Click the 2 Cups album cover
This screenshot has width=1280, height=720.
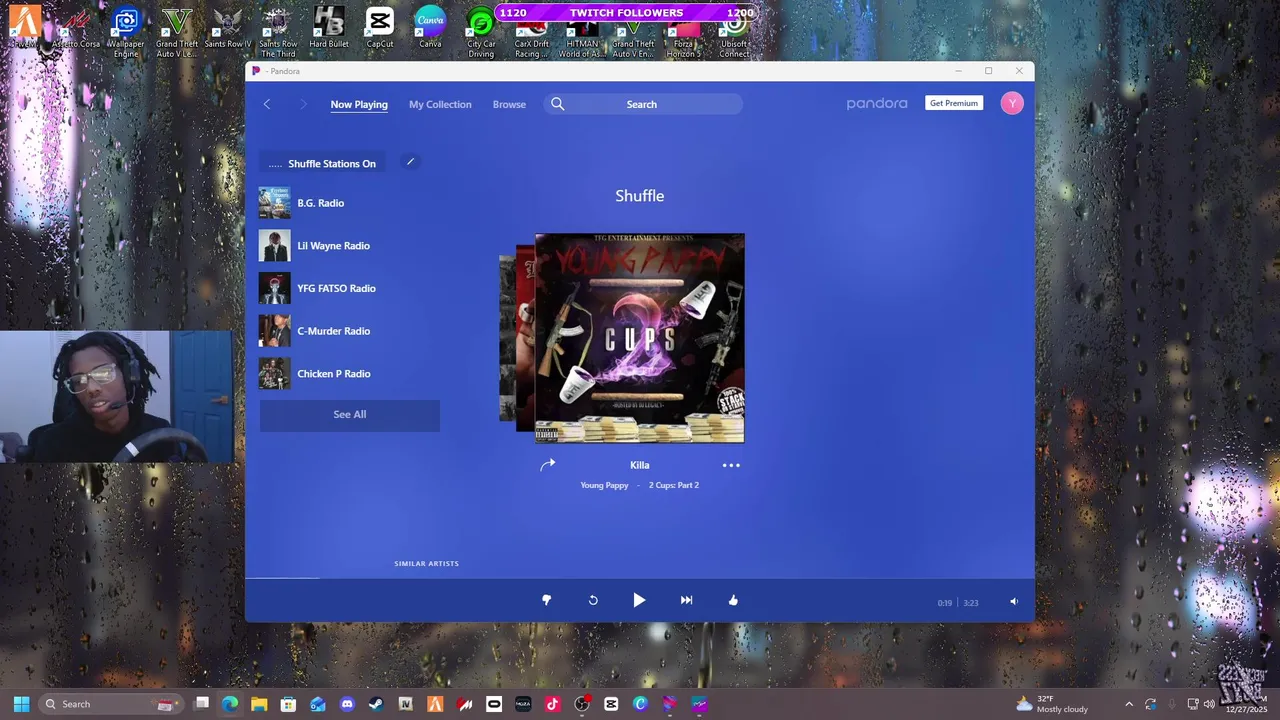[640, 338]
